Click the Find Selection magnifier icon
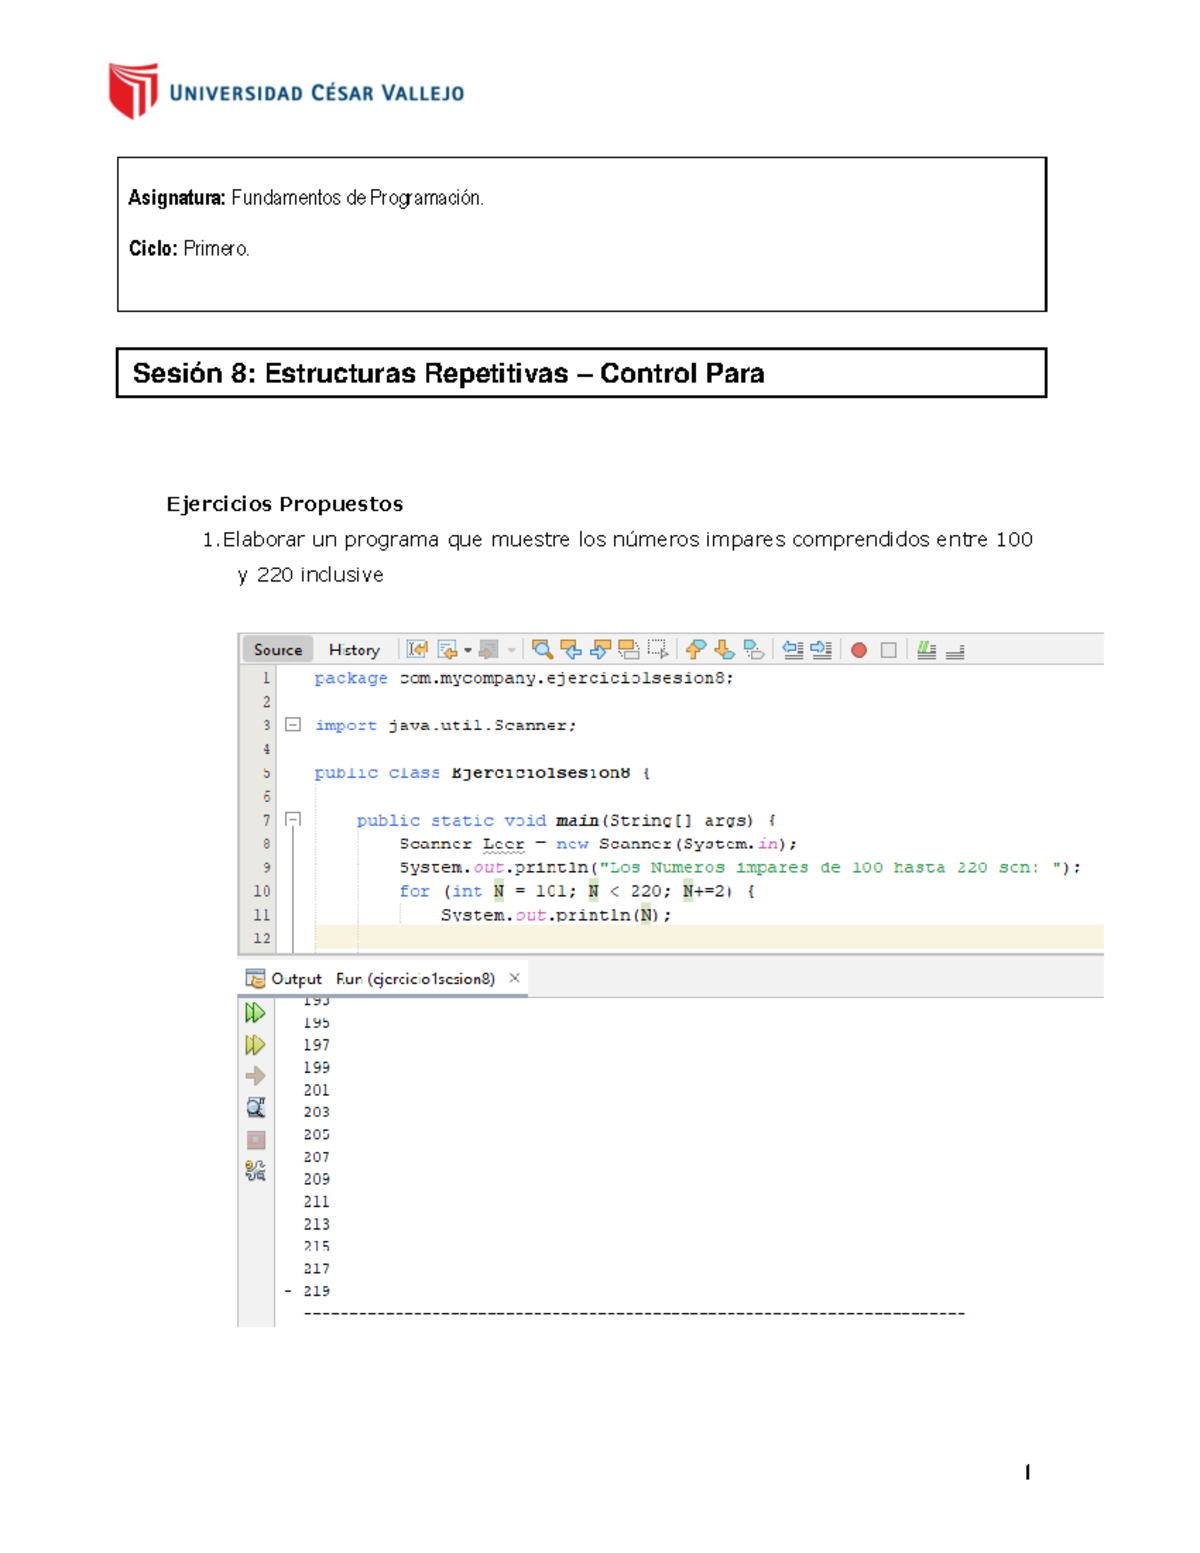 pyautogui.click(x=542, y=650)
